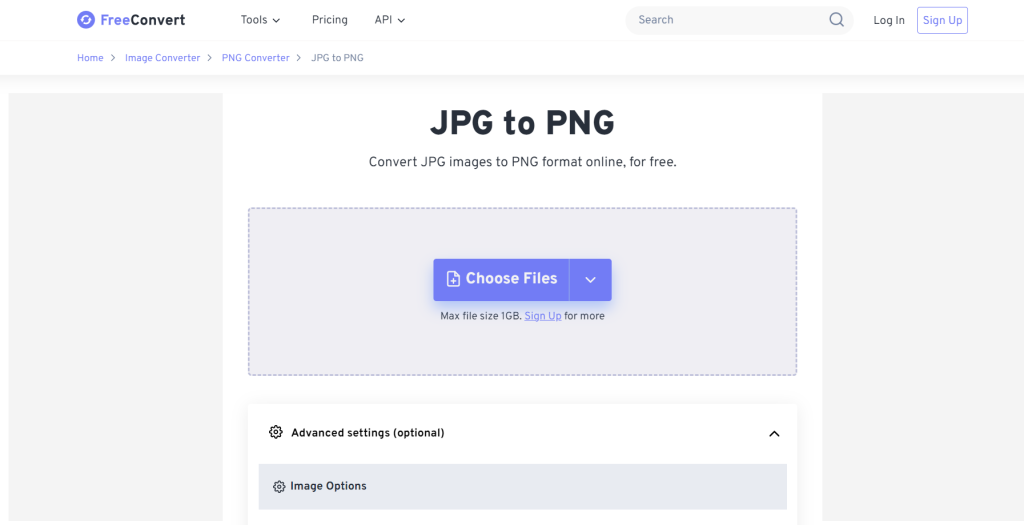Click the FreeConvert logo icon

86,20
